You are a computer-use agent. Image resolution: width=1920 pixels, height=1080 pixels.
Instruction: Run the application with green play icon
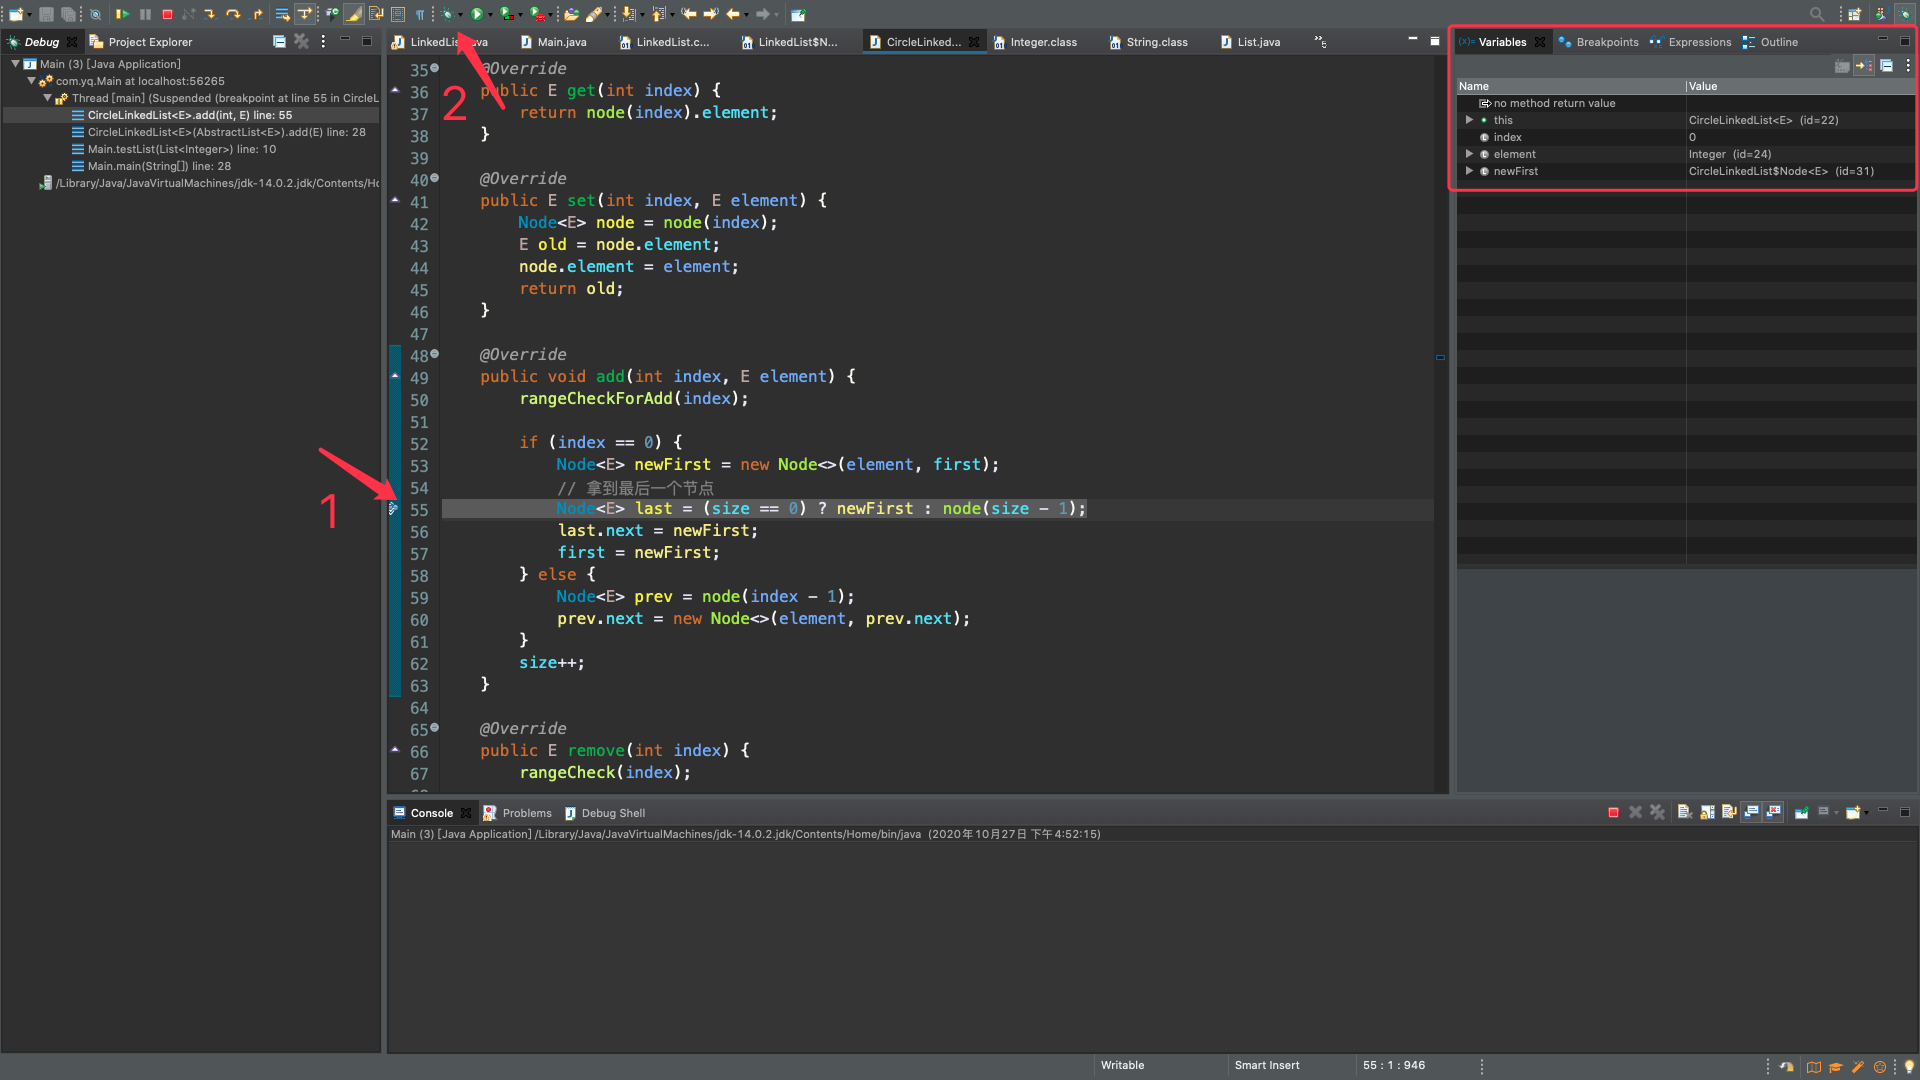476,14
